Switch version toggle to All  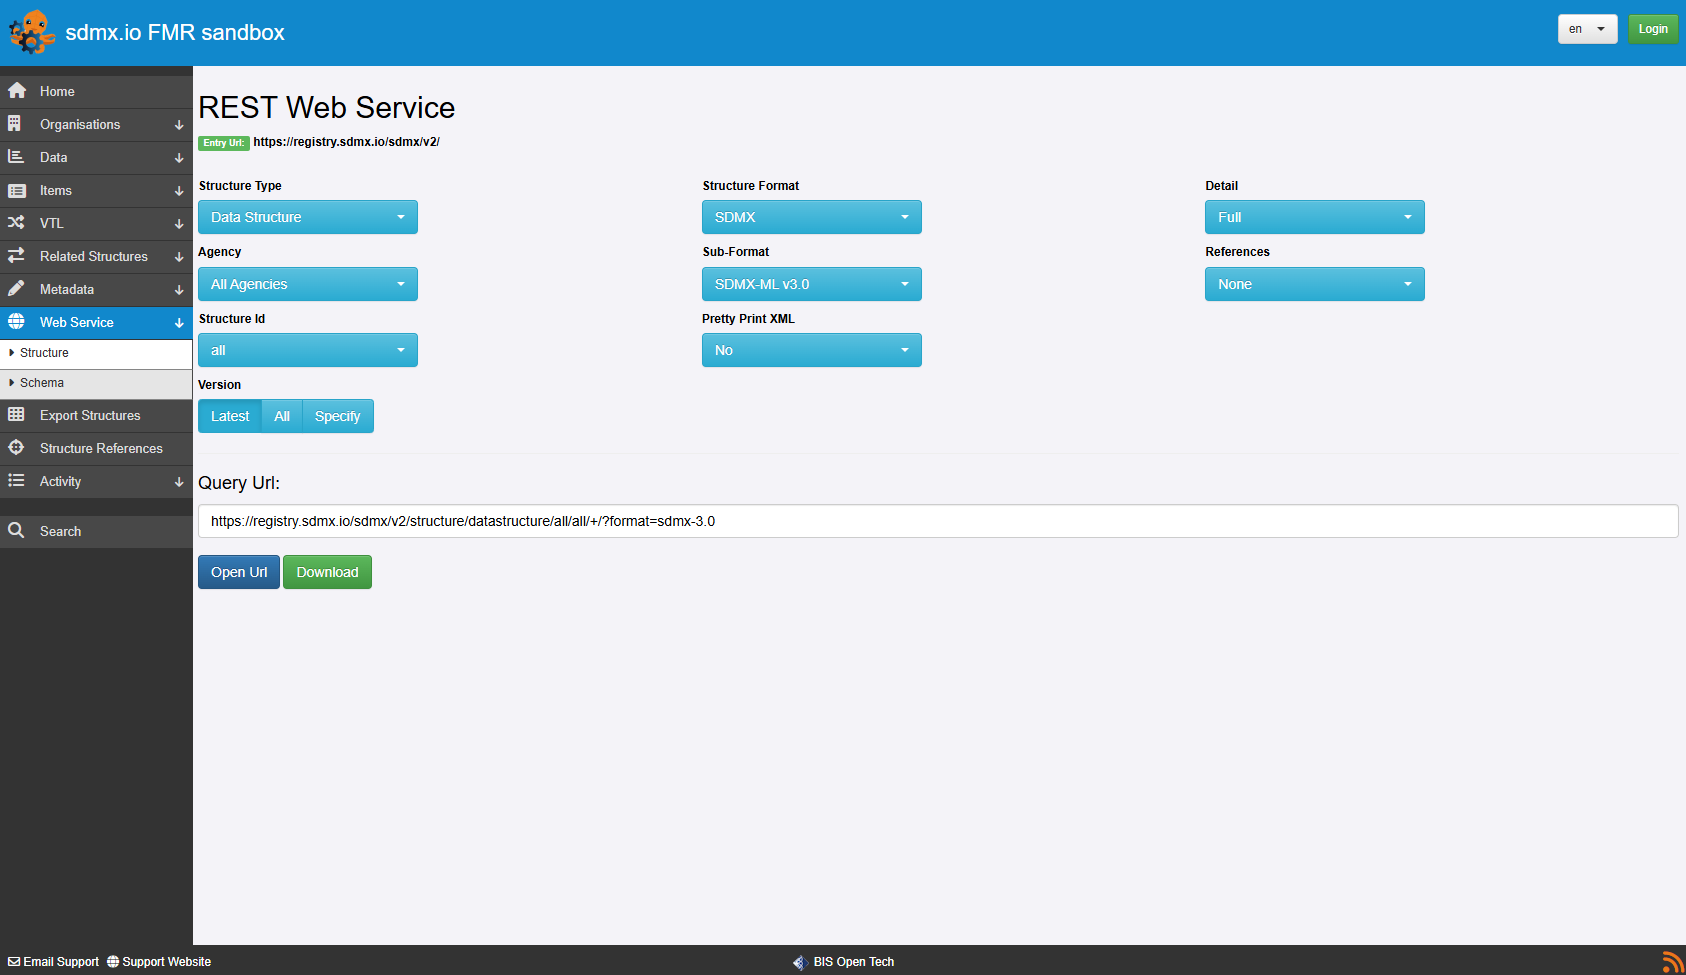(x=282, y=416)
